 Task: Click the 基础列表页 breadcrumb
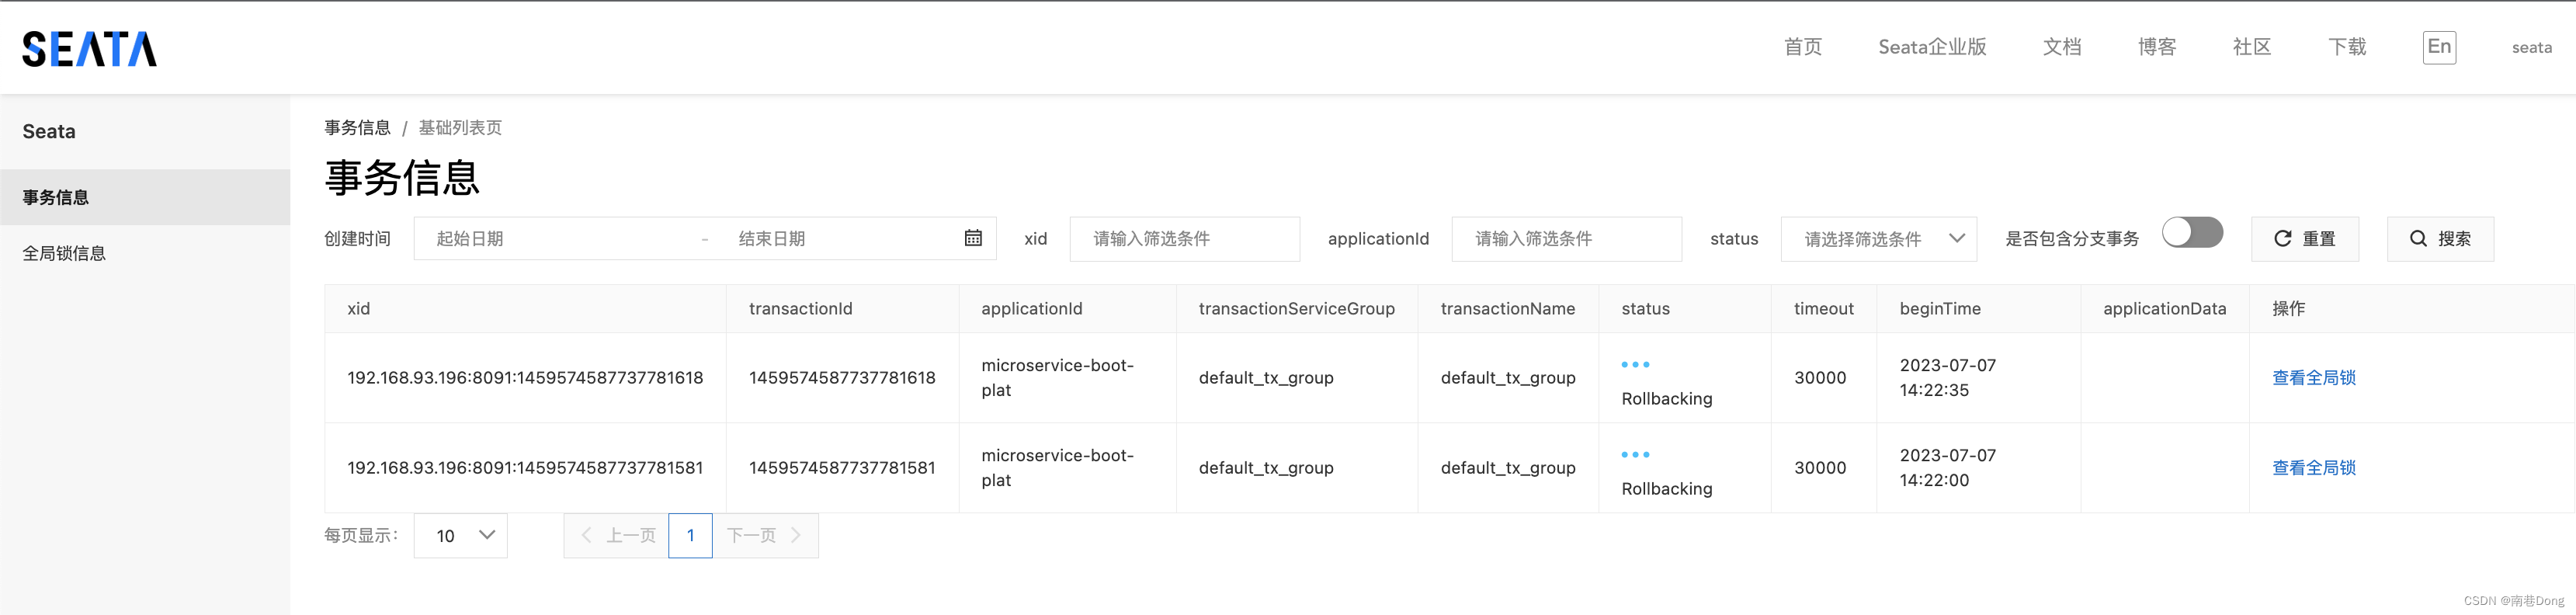(460, 128)
